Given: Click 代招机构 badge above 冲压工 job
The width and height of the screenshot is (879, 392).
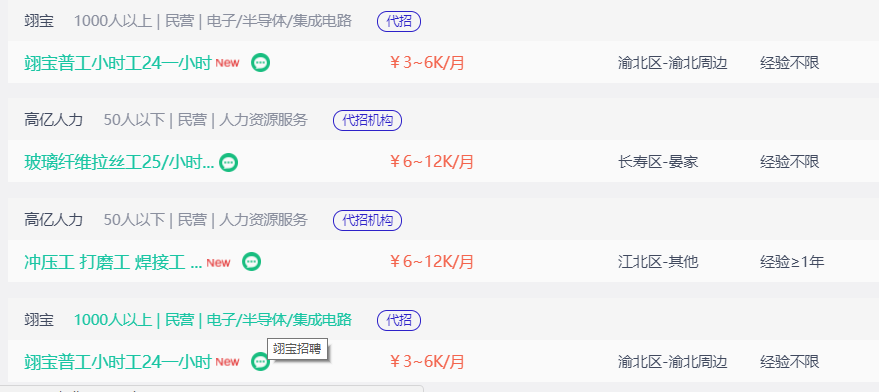Looking at the screenshot, I should [368, 220].
